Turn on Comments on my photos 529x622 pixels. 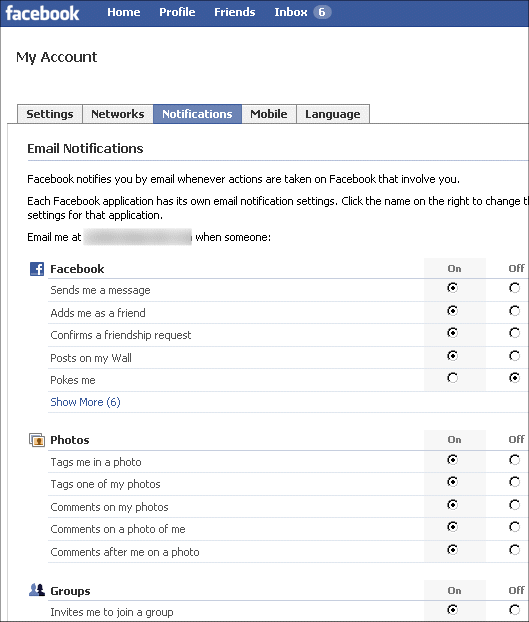(452, 505)
